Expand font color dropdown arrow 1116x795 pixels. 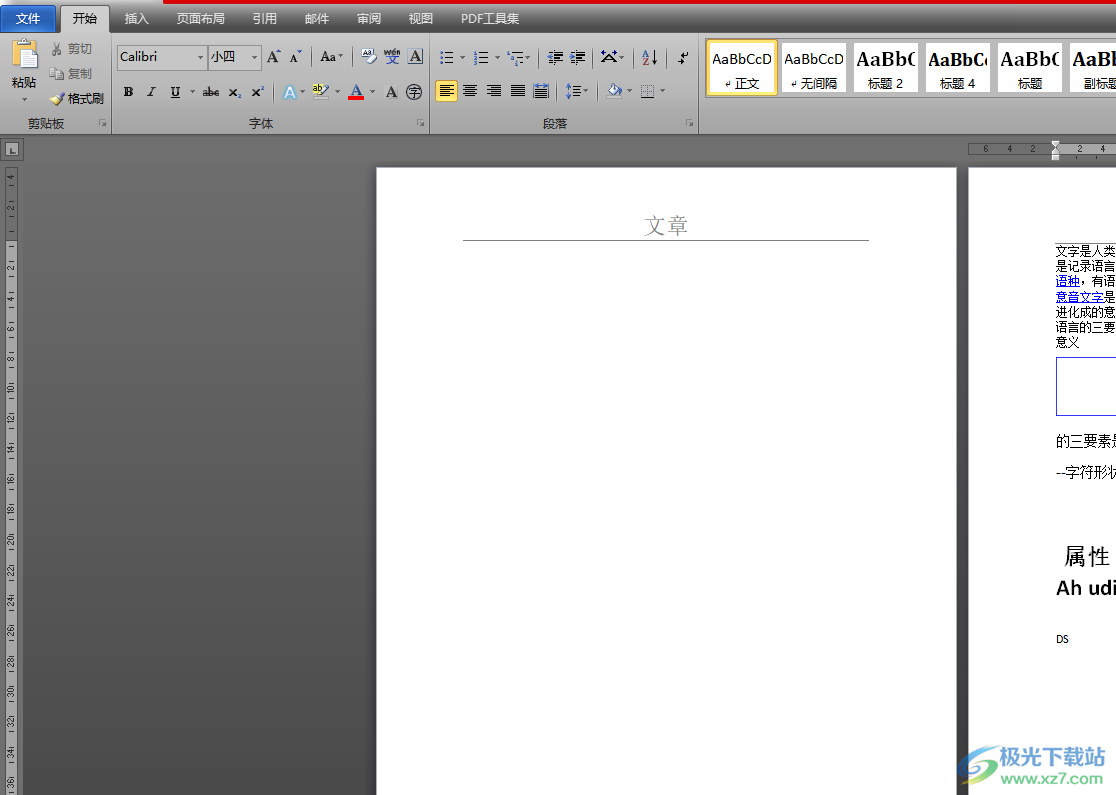[x=372, y=92]
